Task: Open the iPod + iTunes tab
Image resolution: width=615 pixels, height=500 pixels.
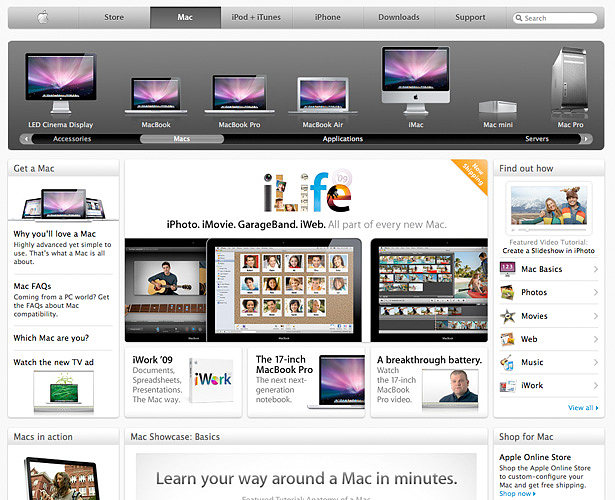Action: 256,17
